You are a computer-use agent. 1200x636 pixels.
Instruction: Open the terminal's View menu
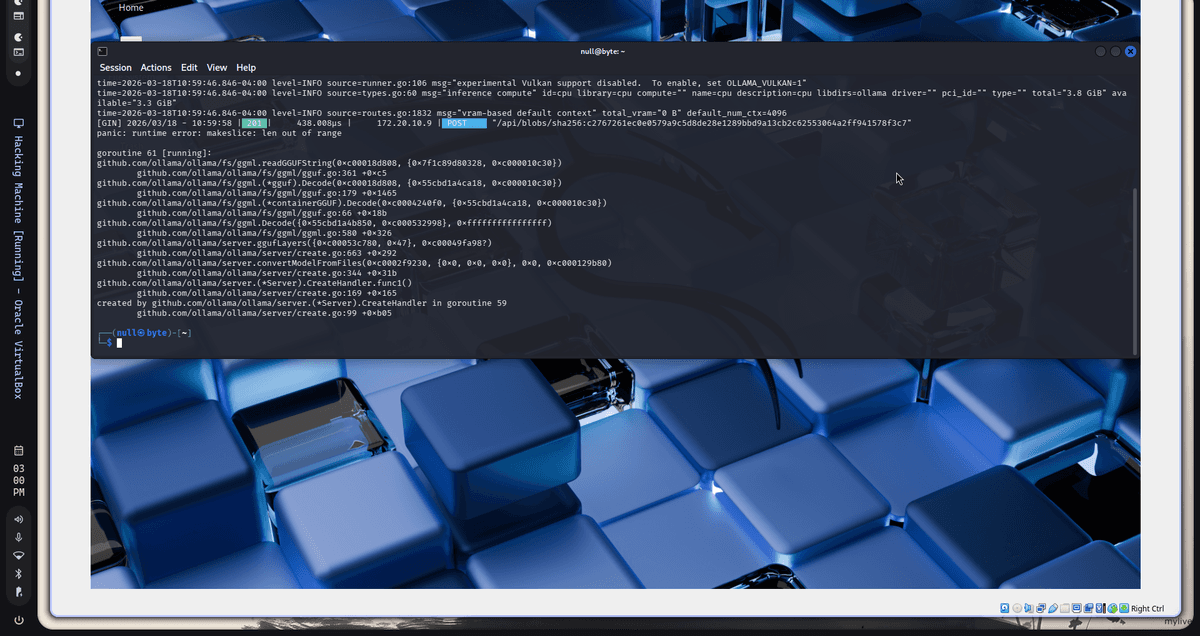point(217,68)
